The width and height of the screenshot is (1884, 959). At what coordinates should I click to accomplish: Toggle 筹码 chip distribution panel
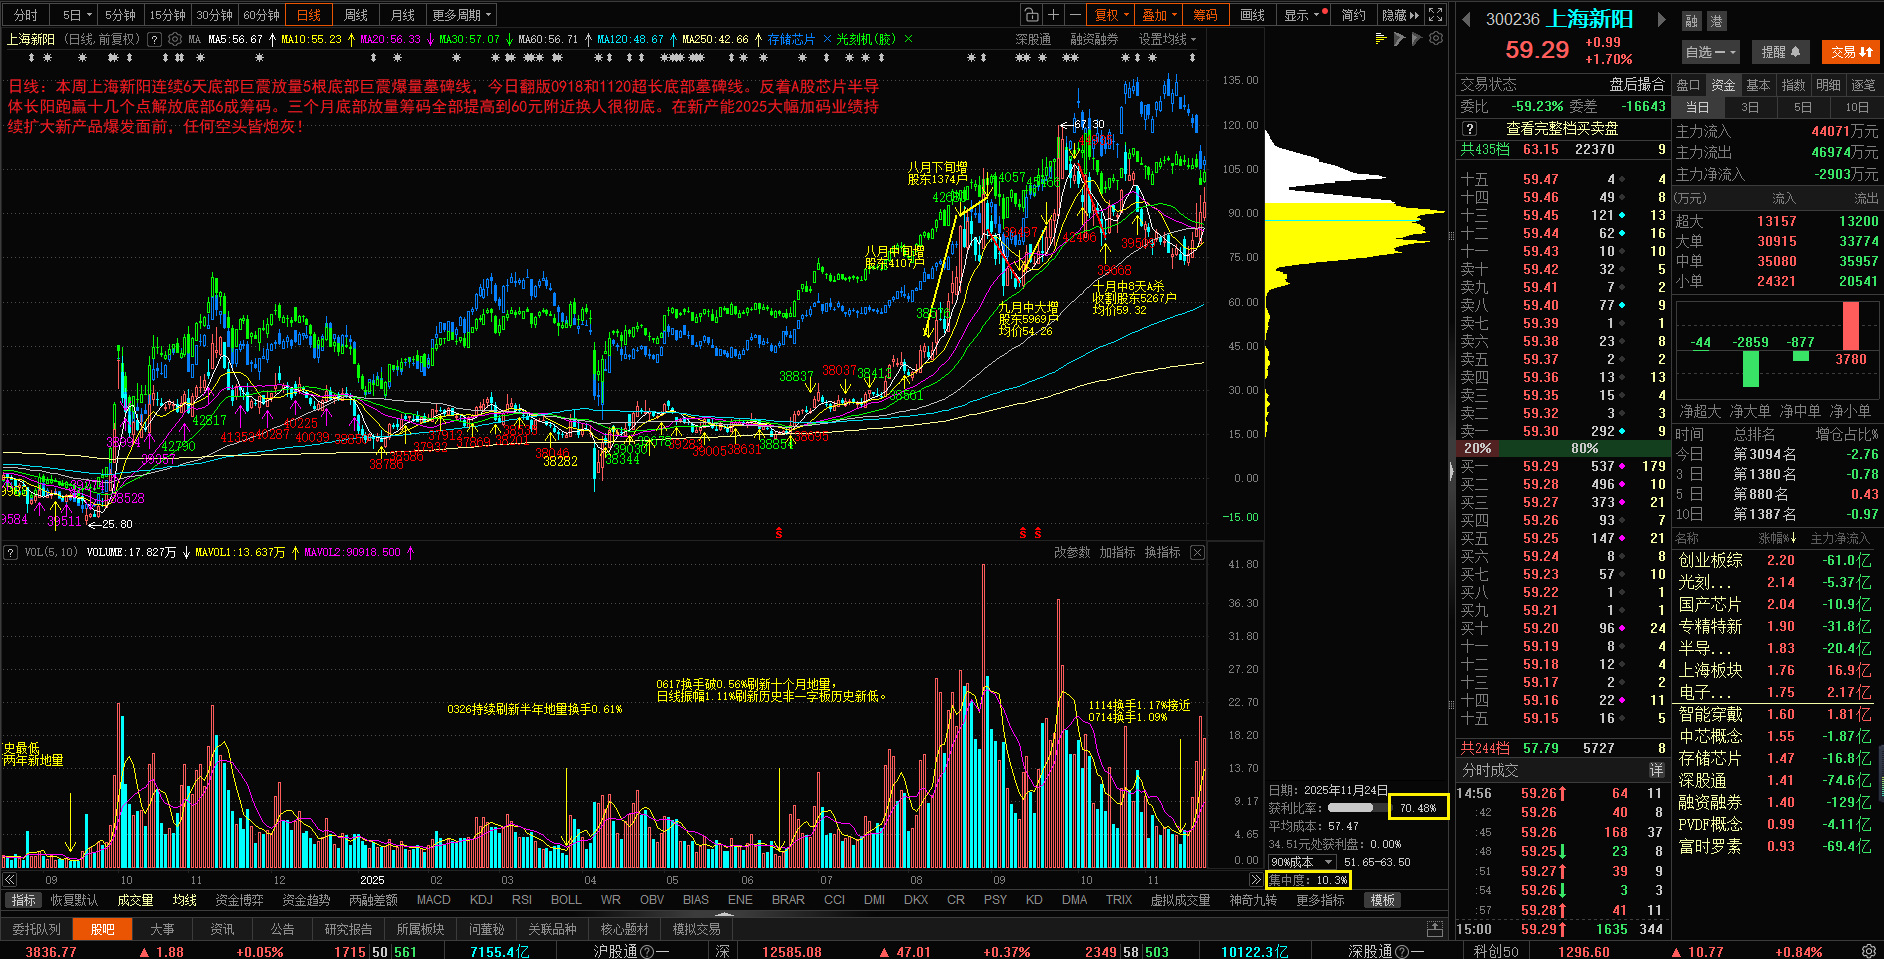point(1205,15)
